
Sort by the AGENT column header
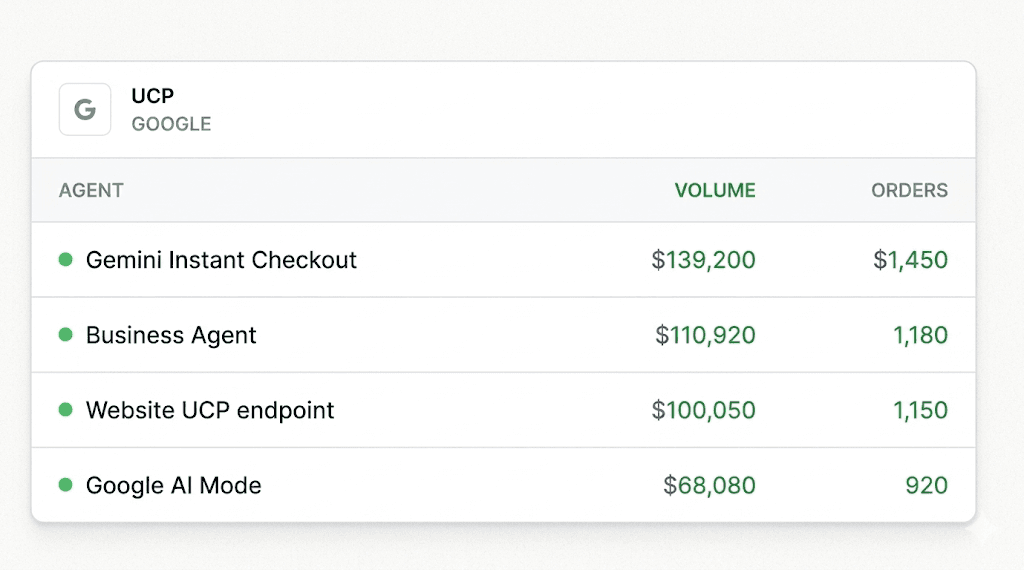[x=91, y=190]
